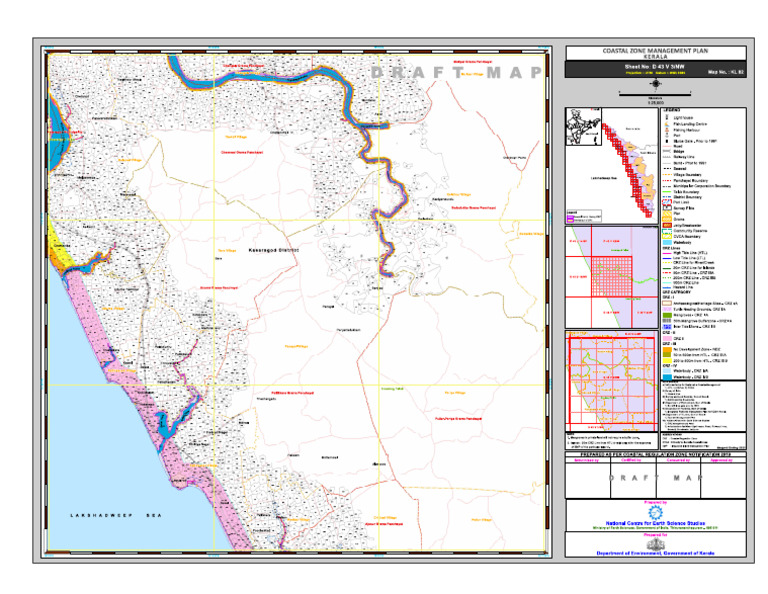Click the CRZ II pink legend swatch
Viewport: 768px width, 594px height.
pyautogui.click(x=667, y=339)
